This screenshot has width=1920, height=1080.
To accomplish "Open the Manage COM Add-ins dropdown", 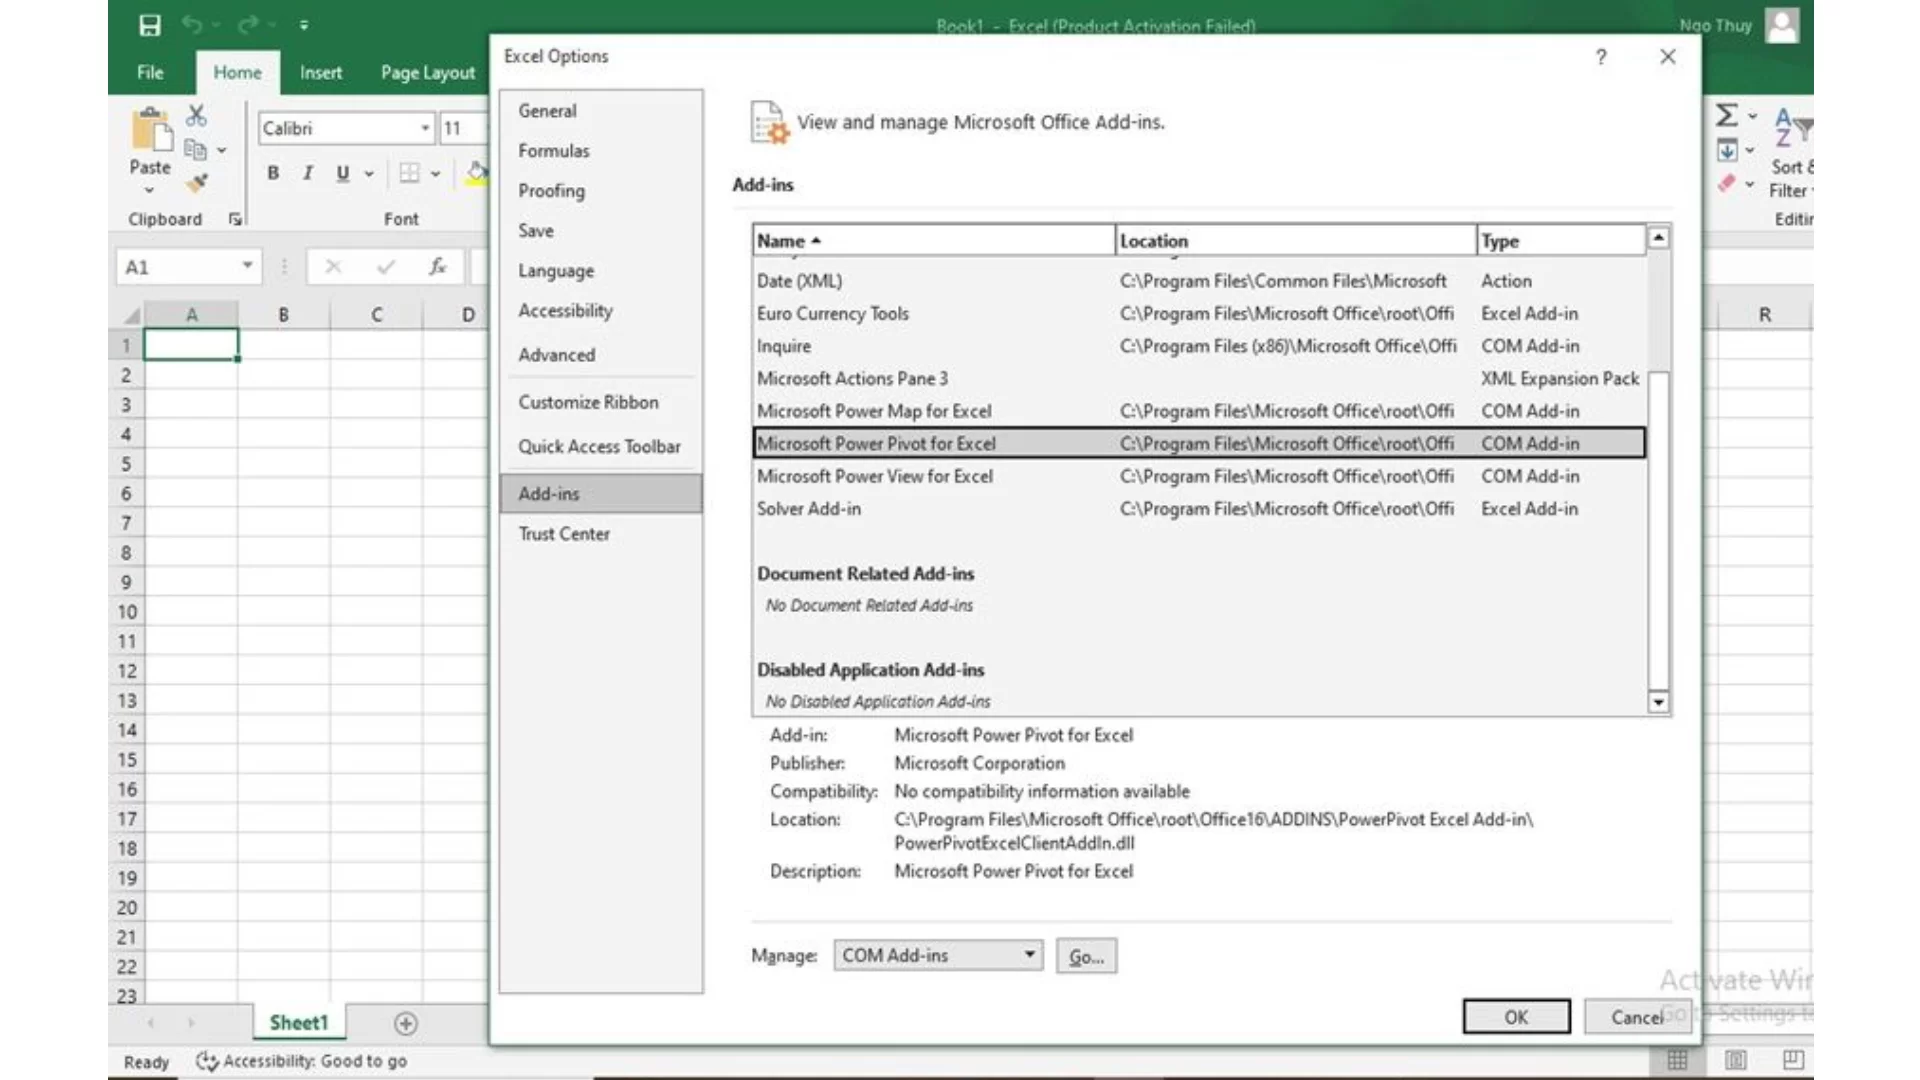I will [x=1029, y=955].
